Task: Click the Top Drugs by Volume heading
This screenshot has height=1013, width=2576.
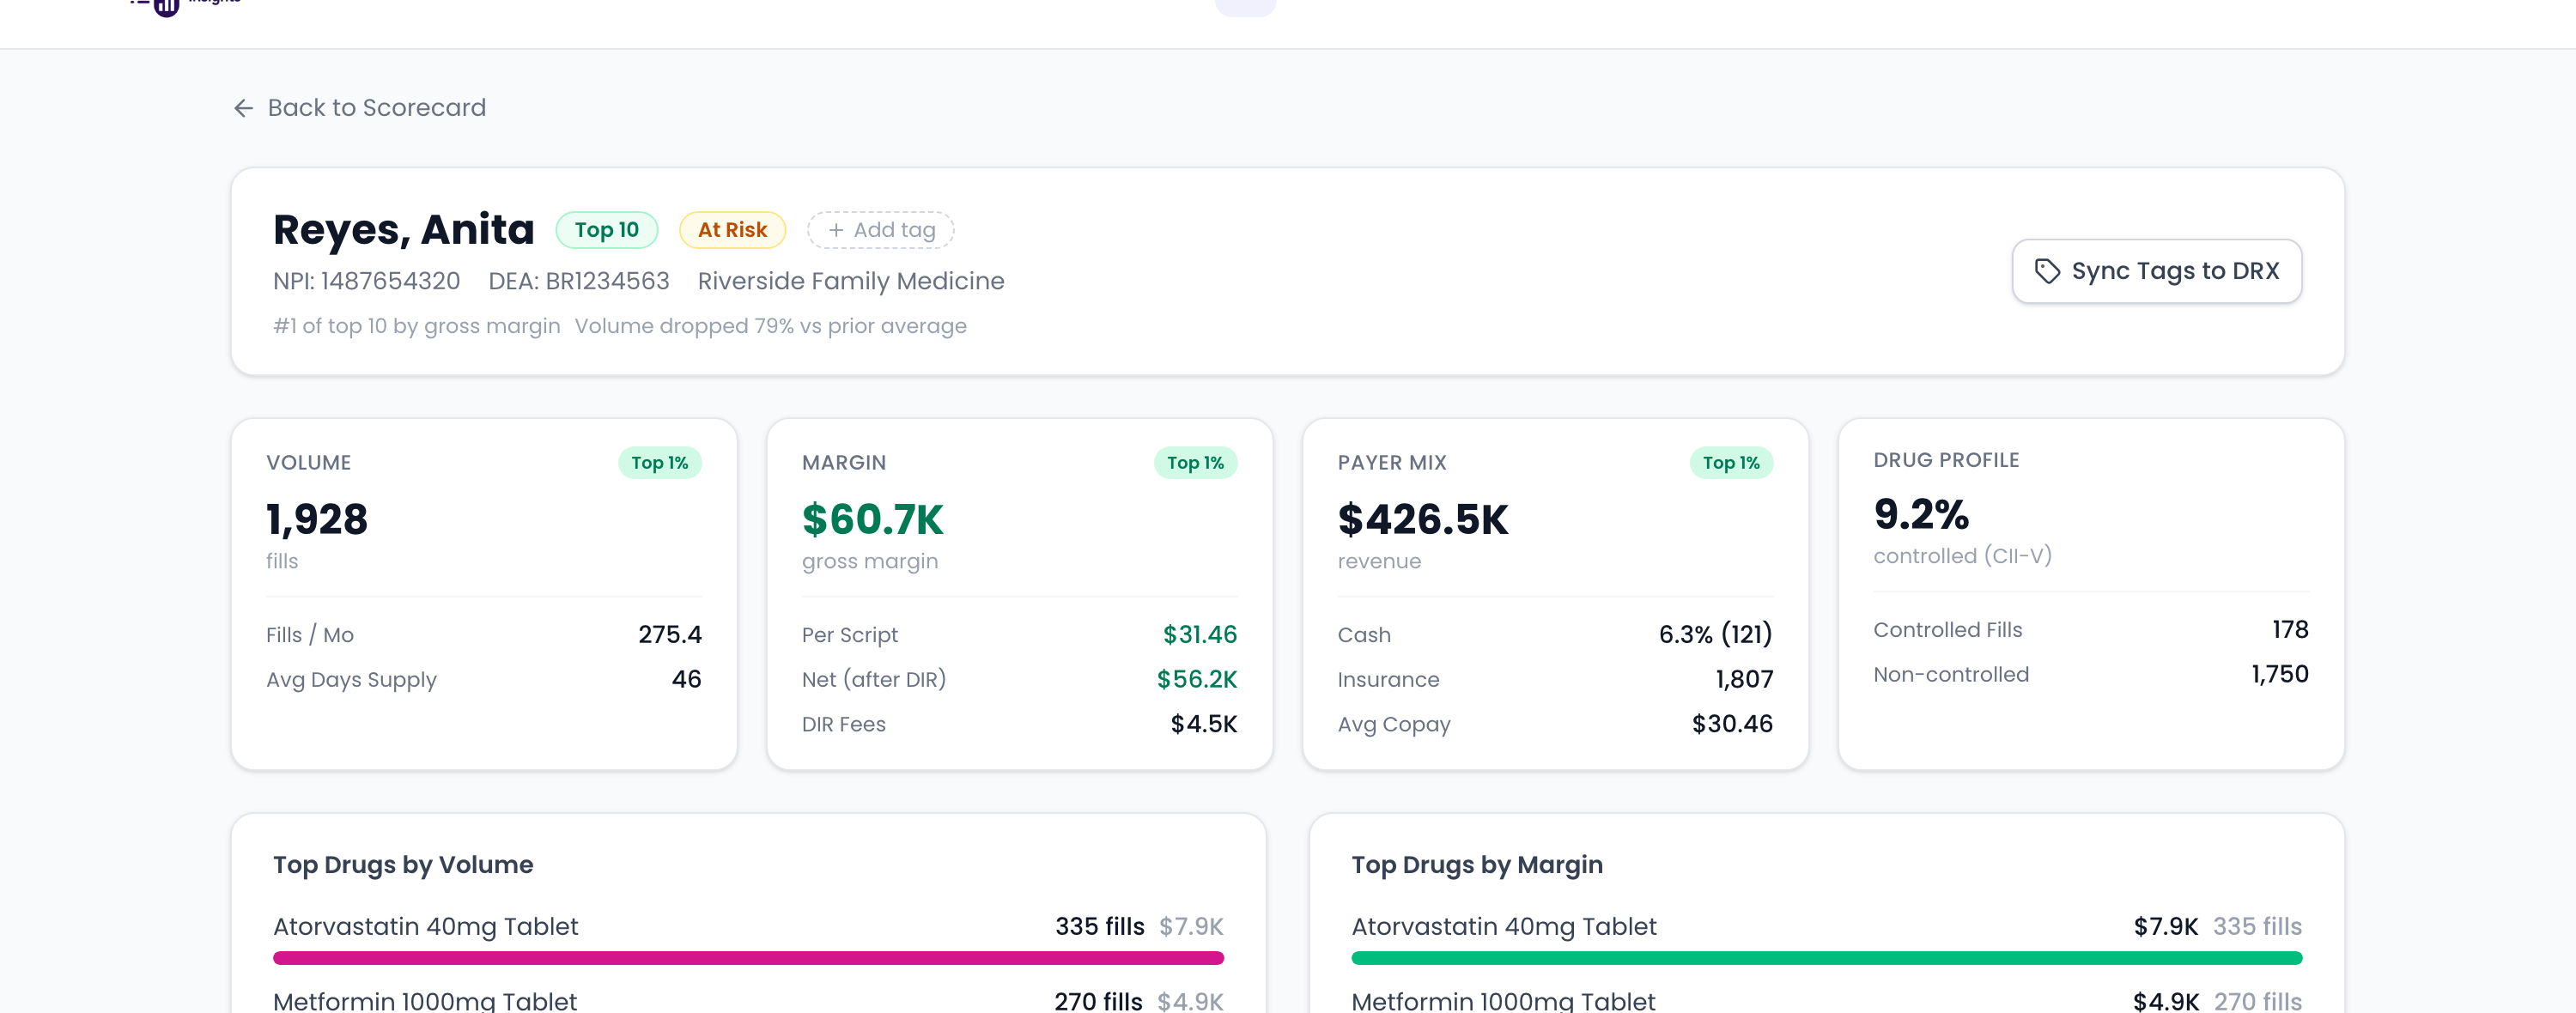Action: tap(403, 865)
